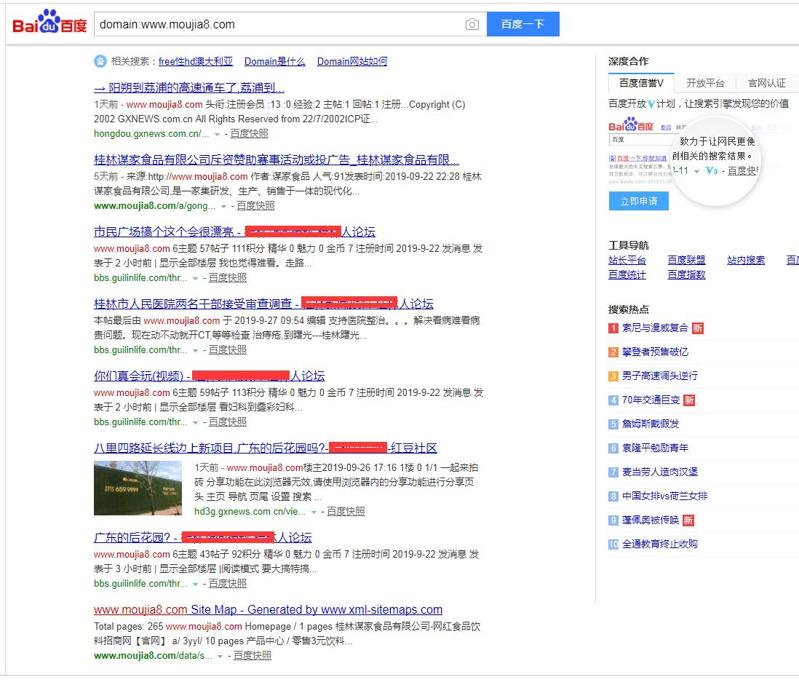The height and width of the screenshot is (685, 799).
Task: Focus the search field containing domain:www.moujia8.com
Action: click(290, 24)
